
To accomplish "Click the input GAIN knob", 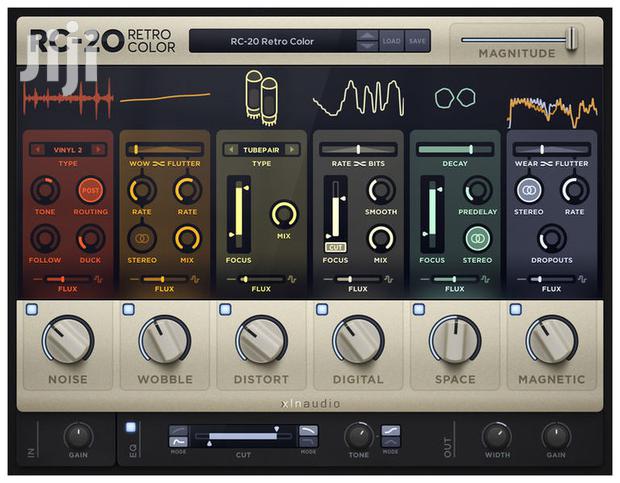I will click(x=79, y=436).
